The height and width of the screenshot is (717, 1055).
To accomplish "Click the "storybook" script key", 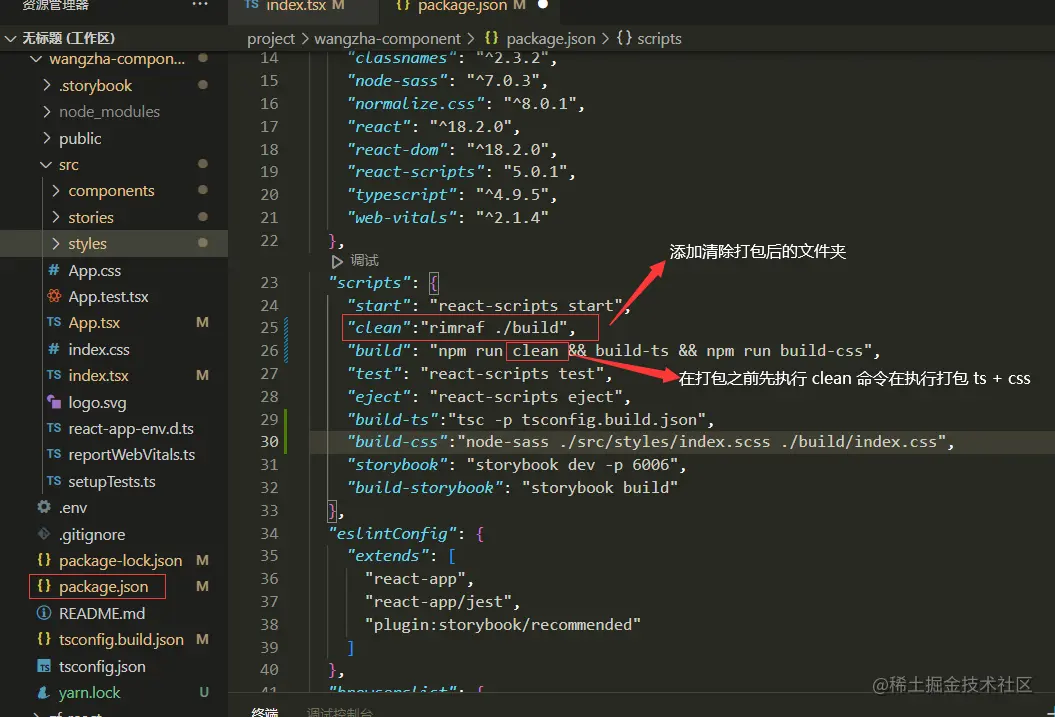I will 397,465.
